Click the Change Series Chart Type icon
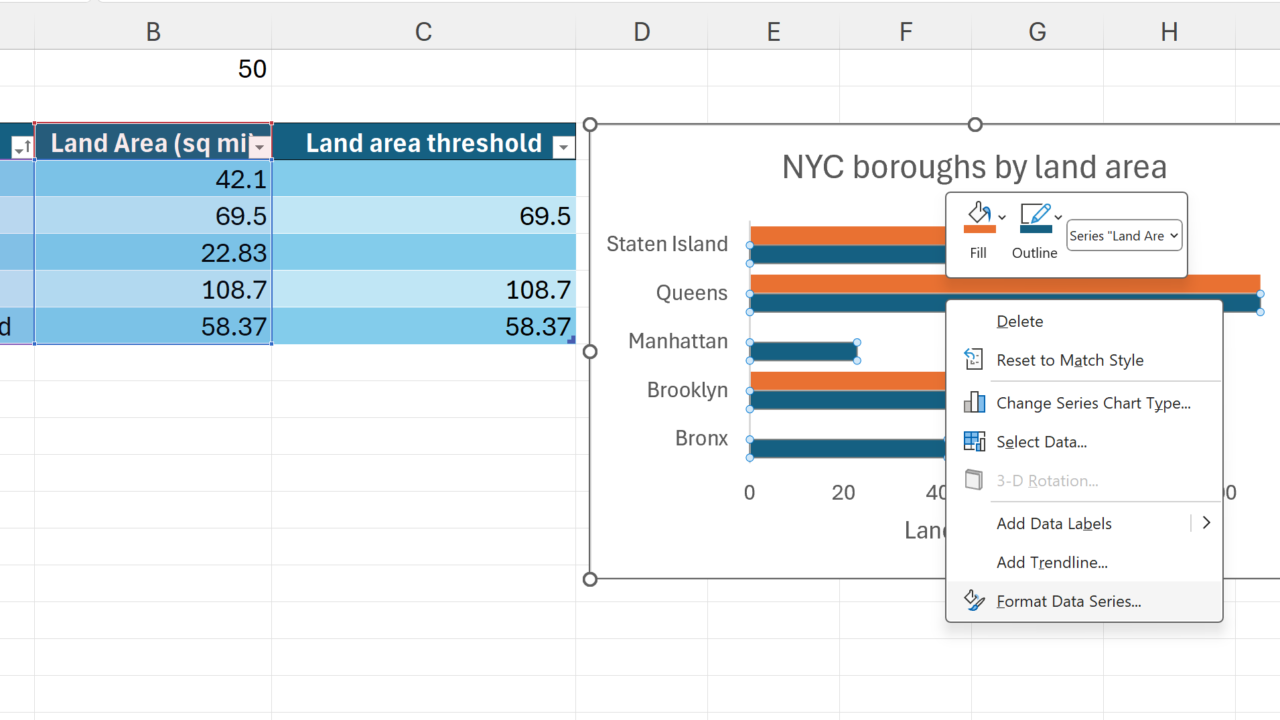 pyautogui.click(x=974, y=403)
